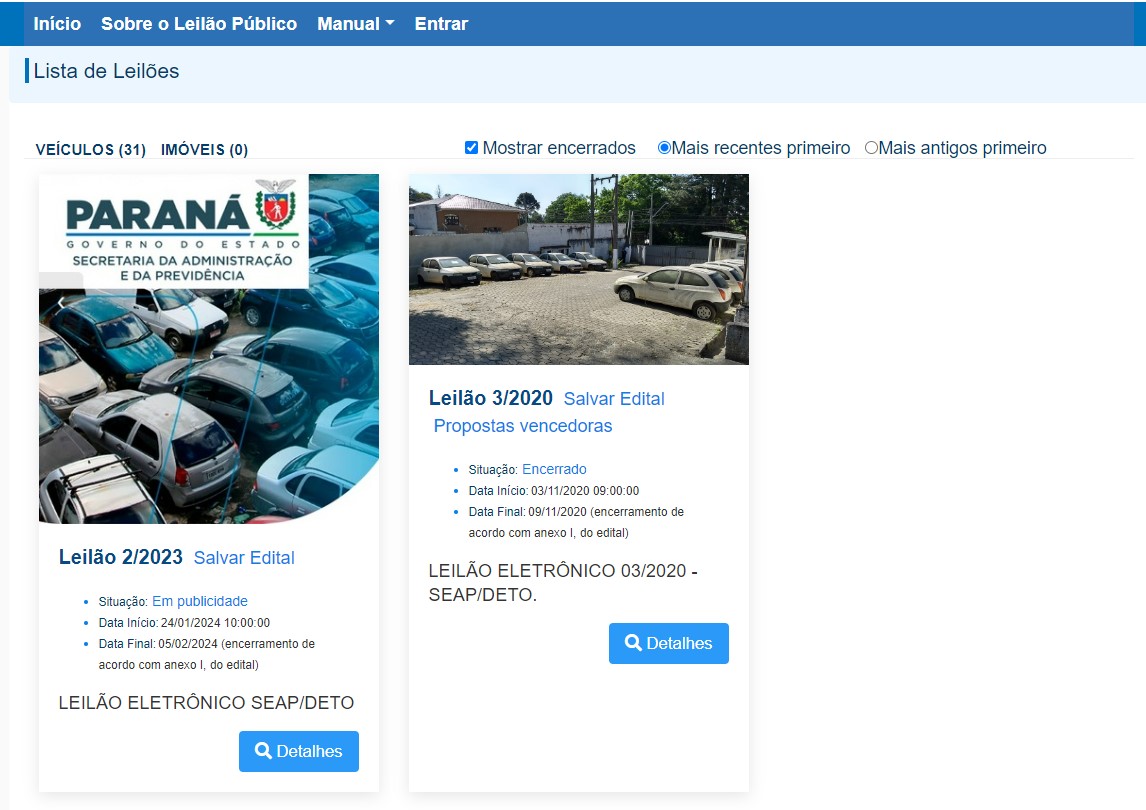
Task: Select Mais recentes primeiro radio option
Action: pyautogui.click(x=664, y=148)
